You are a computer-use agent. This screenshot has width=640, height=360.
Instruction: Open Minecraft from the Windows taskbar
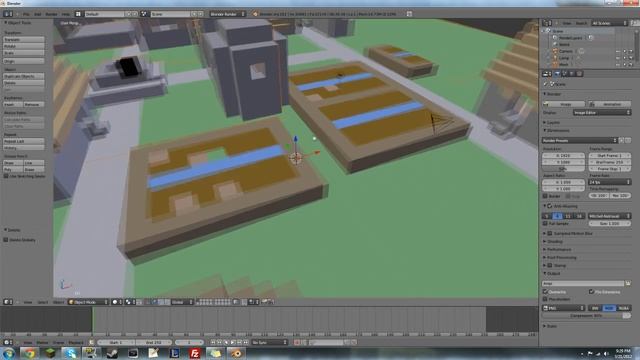pos(50,353)
